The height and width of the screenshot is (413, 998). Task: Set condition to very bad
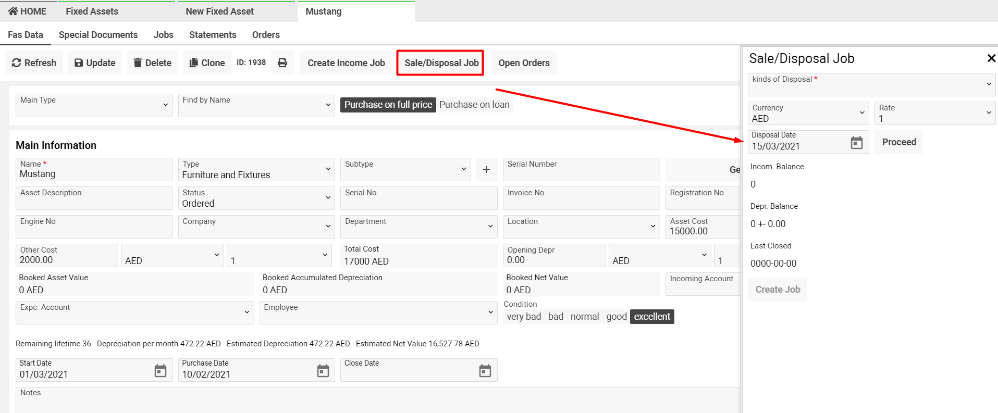(x=524, y=317)
